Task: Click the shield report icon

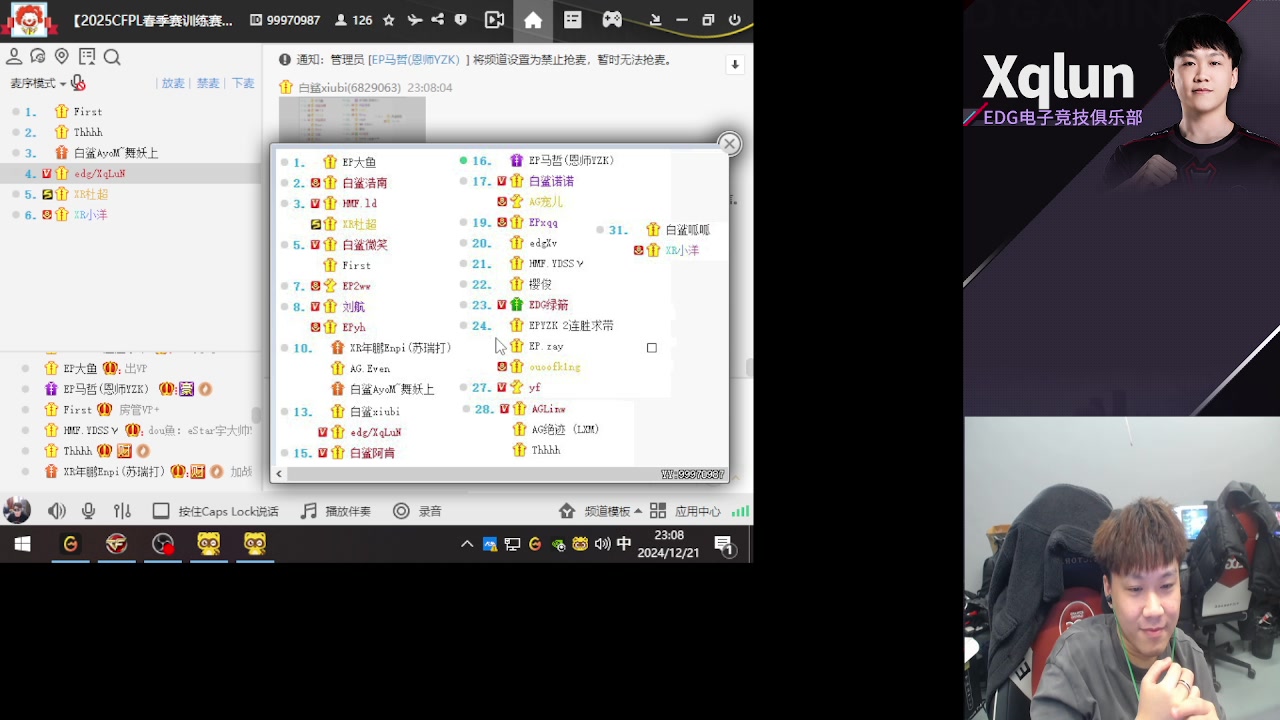Action: tap(460, 20)
